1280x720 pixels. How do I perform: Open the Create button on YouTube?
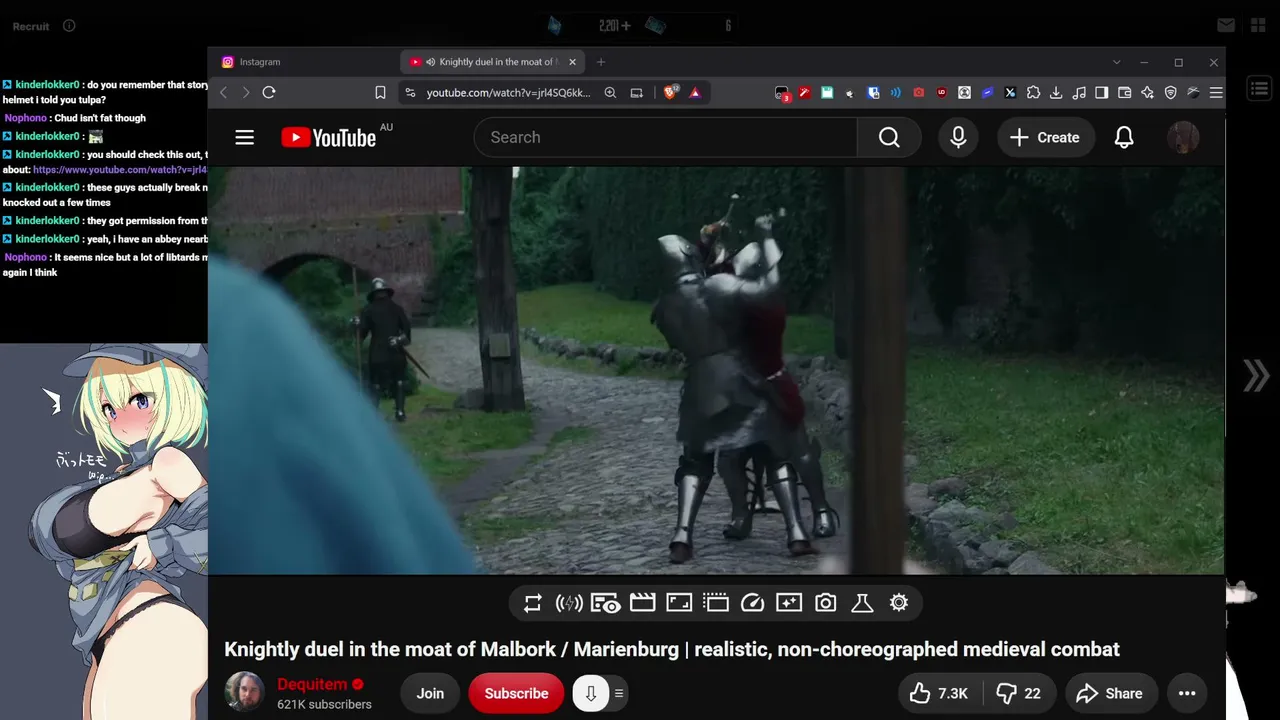1045,137
